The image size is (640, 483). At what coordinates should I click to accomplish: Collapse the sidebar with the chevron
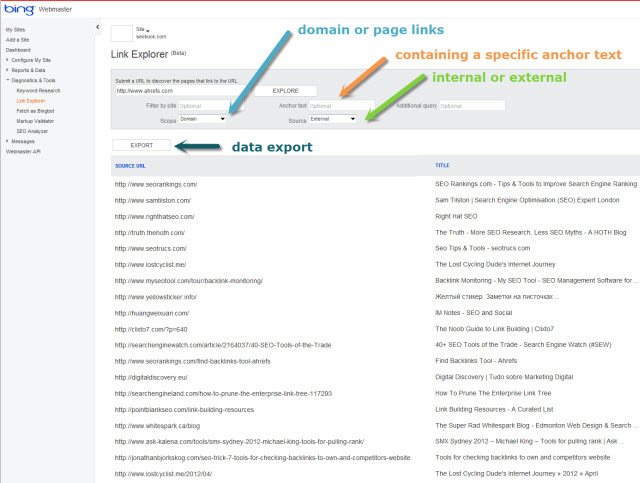tap(98, 27)
